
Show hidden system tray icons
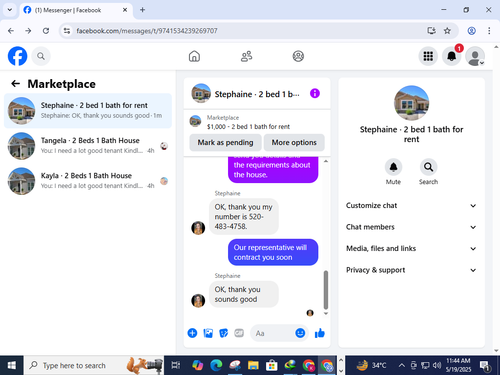[x=402, y=365]
